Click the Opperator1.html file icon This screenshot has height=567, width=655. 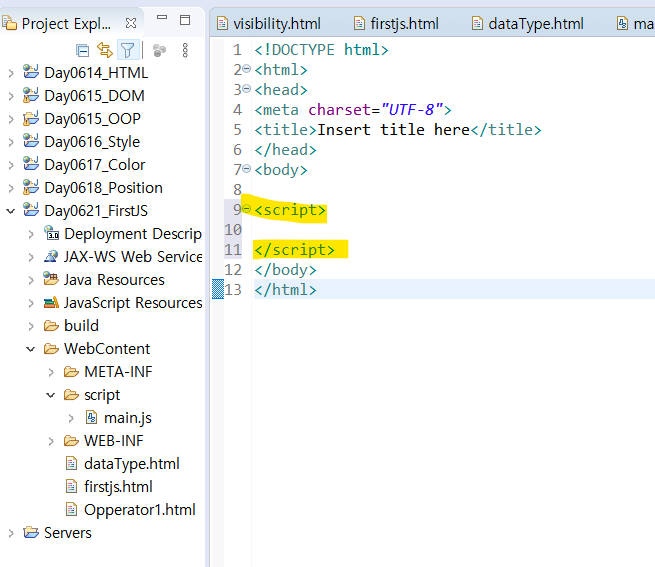[71, 509]
